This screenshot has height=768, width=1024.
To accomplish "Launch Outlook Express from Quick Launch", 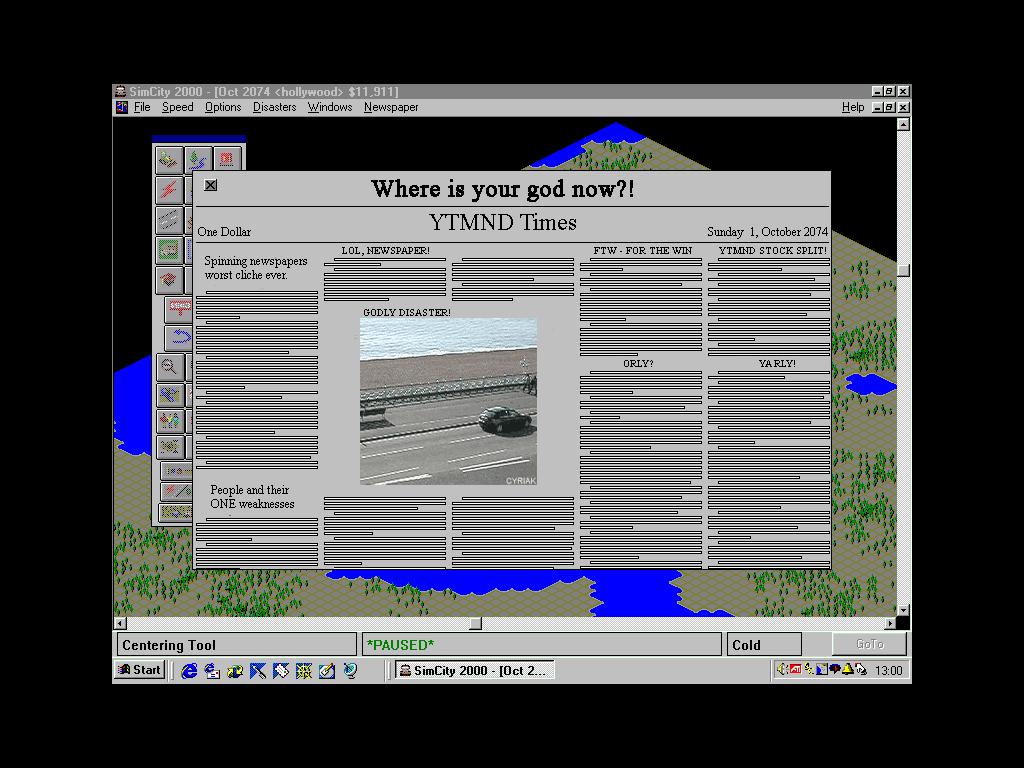I will tap(212, 671).
